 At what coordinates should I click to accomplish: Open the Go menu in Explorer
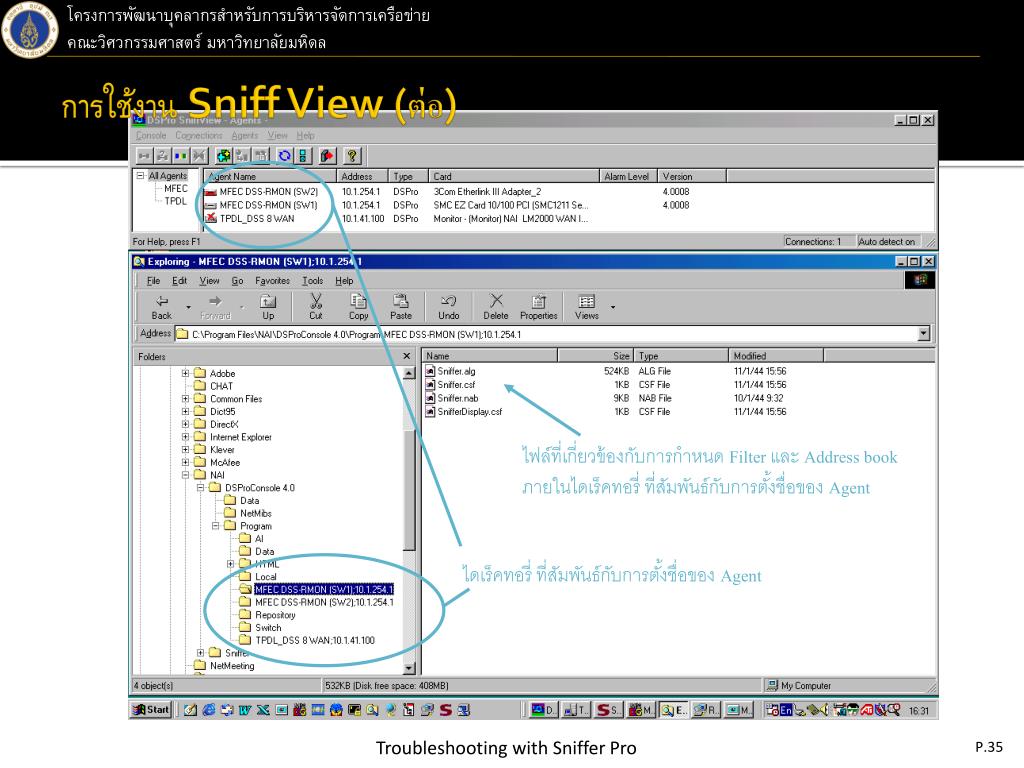(237, 281)
